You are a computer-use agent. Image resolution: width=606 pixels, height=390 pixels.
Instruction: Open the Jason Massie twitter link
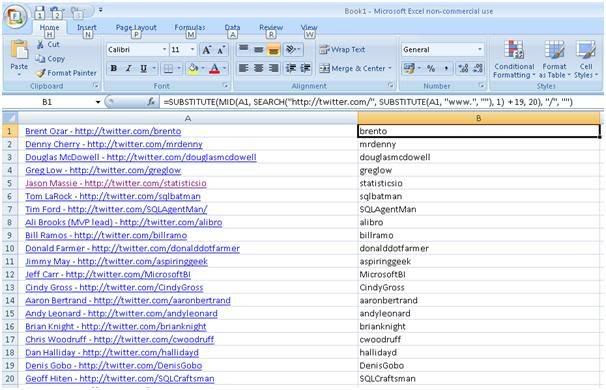pyautogui.click(x=116, y=183)
